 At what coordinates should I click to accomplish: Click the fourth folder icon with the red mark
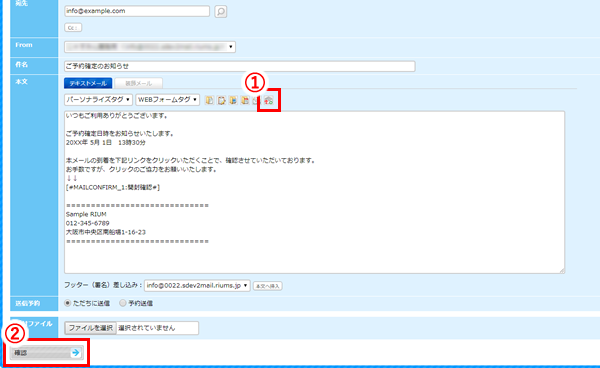point(245,100)
